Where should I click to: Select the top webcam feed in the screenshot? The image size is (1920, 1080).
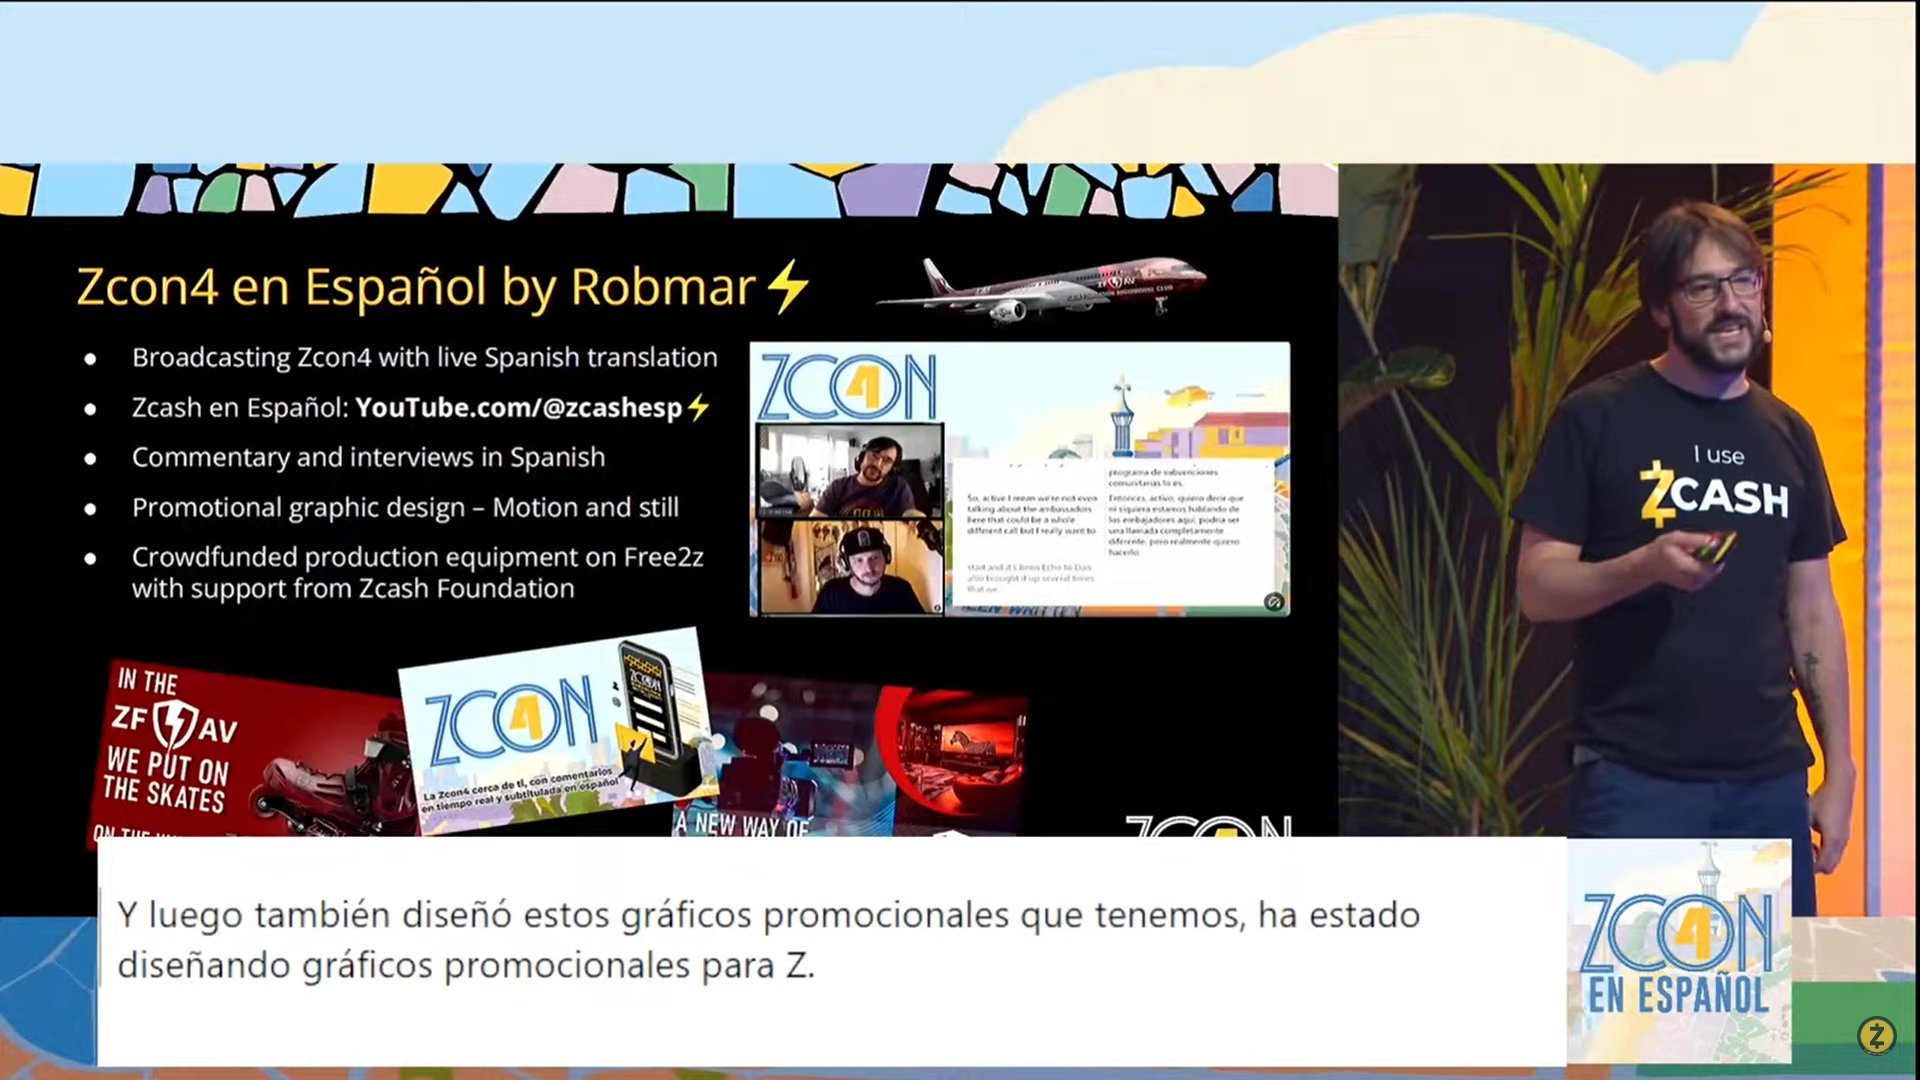pyautogui.click(x=850, y=470)
